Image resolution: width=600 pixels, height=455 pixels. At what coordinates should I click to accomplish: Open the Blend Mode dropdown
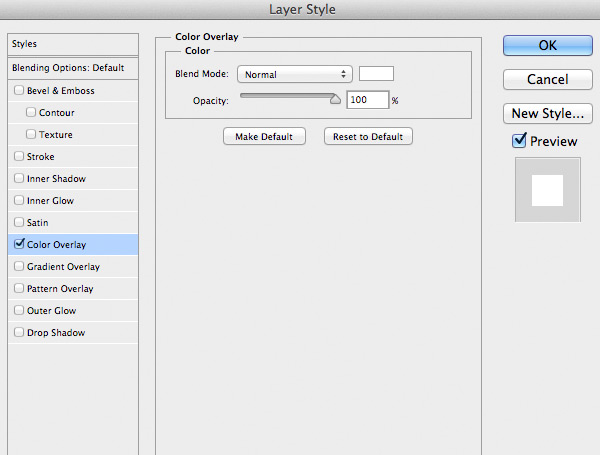click(x=295, y=74)
